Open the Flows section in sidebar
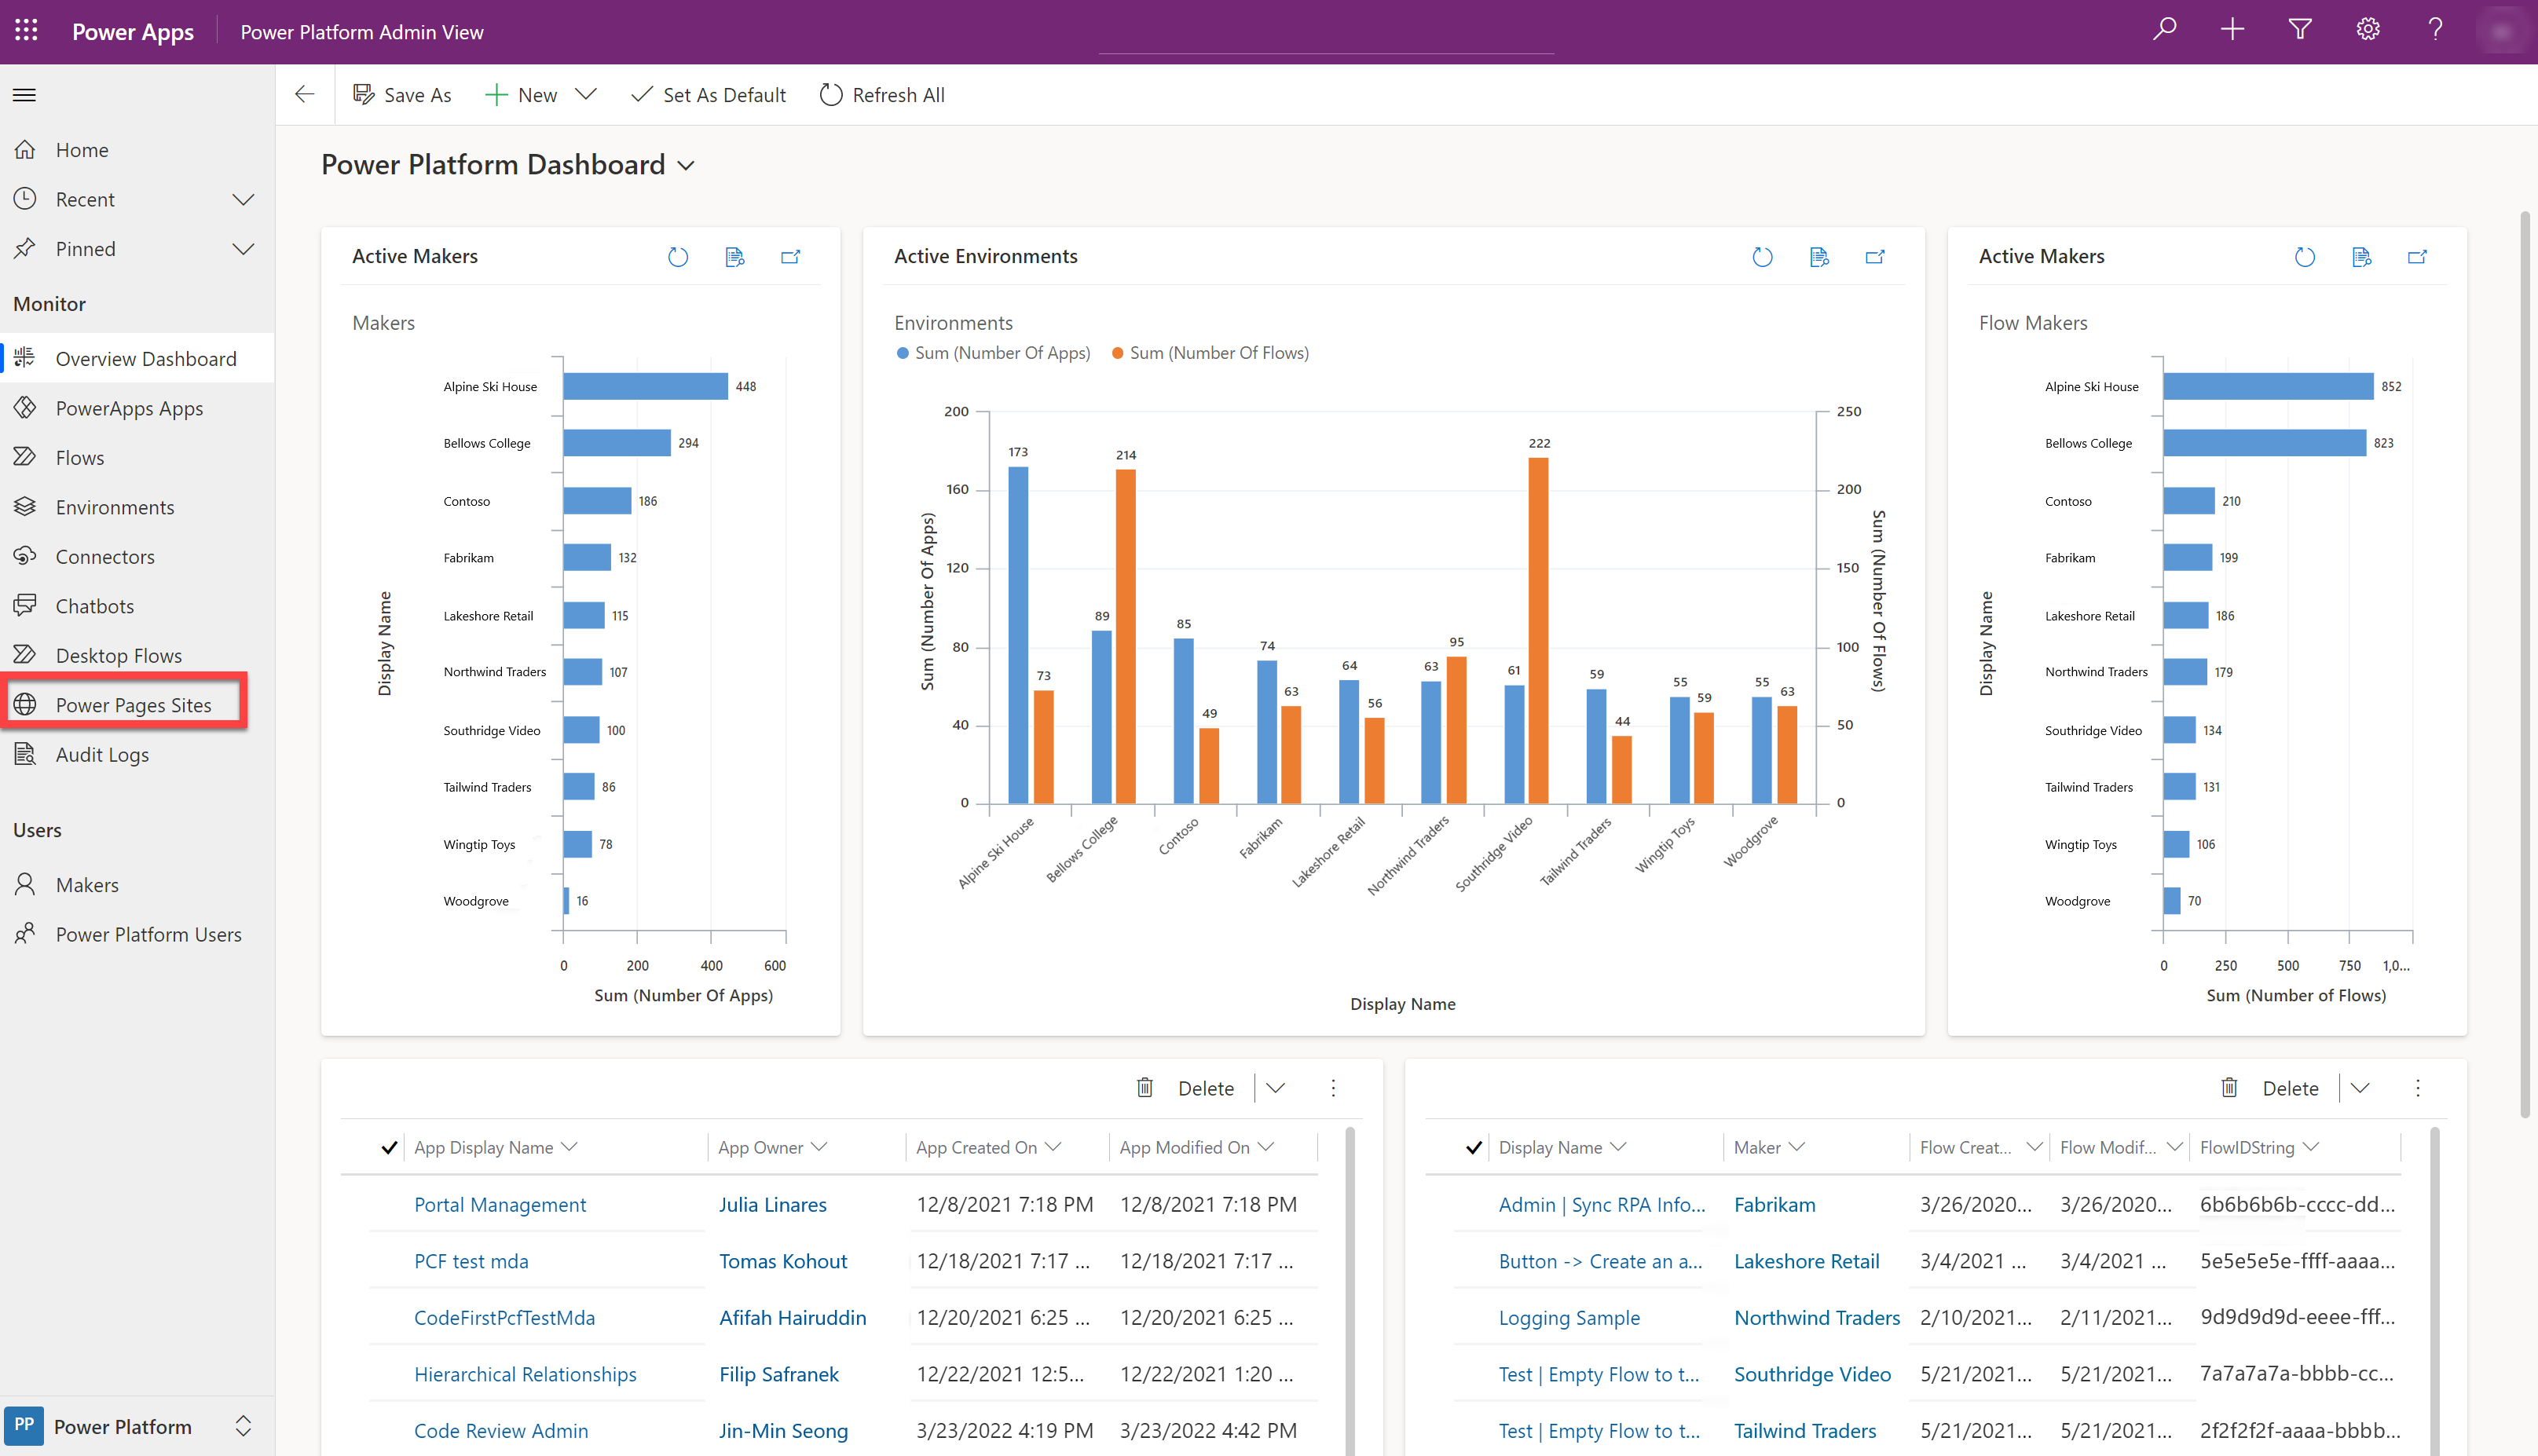This screenshot has height=1456, width=2538. pos(79,457)
